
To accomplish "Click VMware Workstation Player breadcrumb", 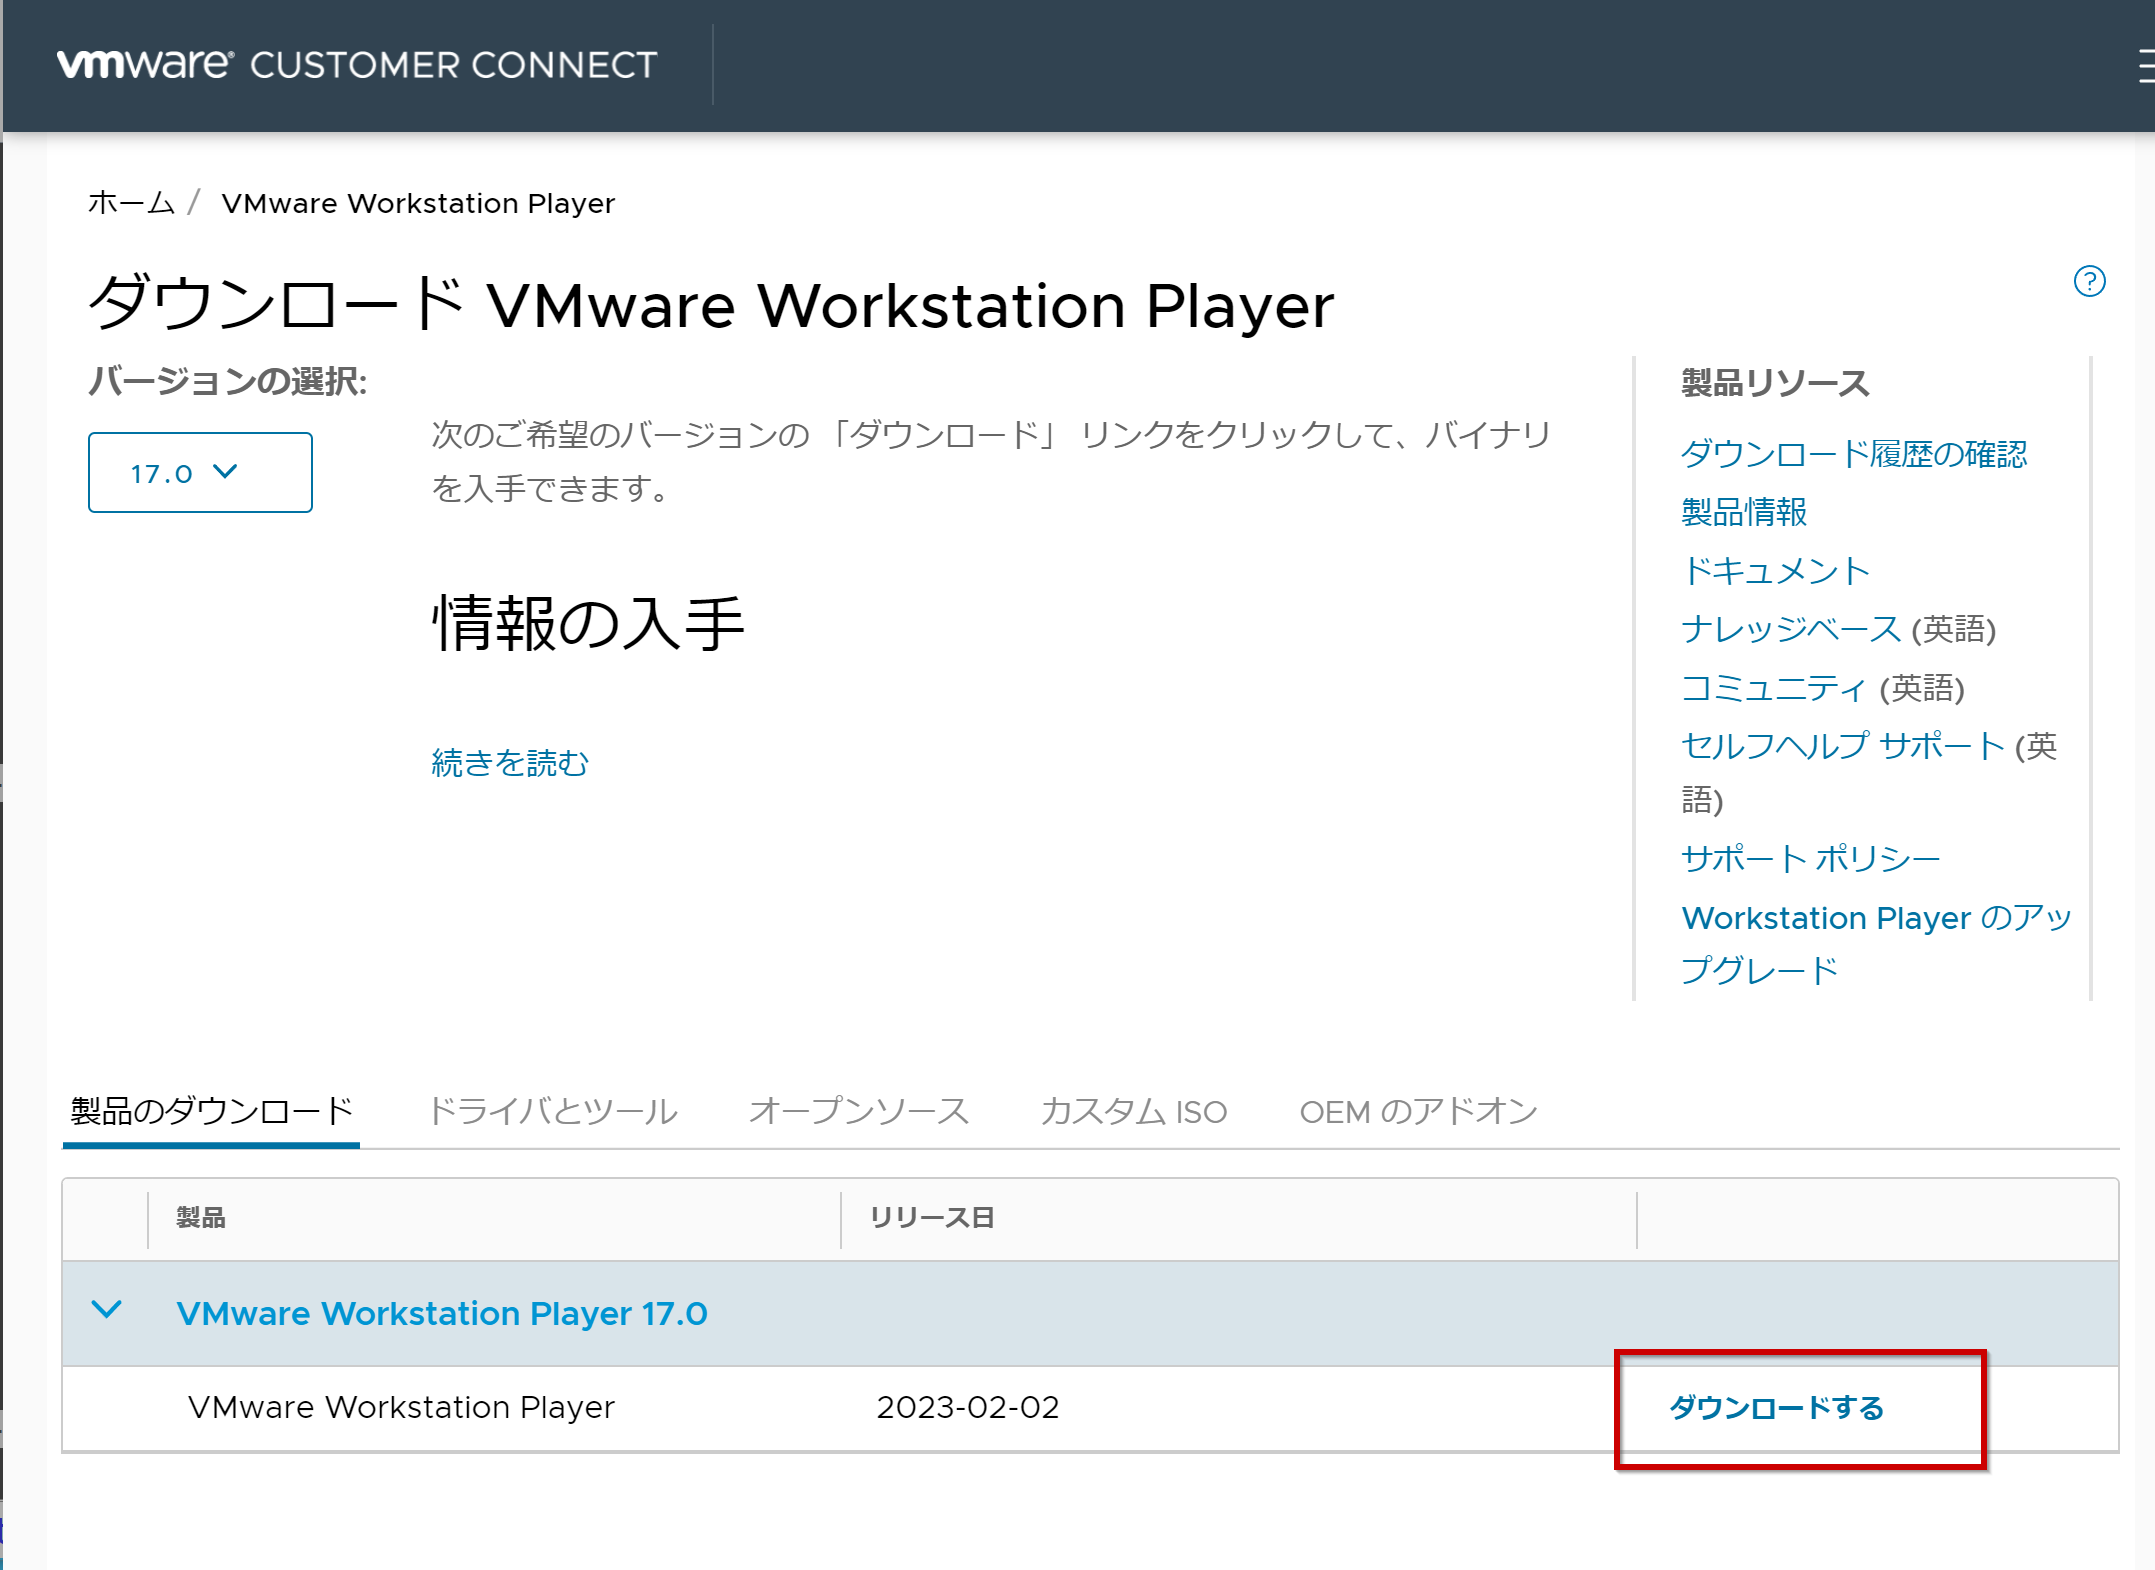I will (x=418, y=203).
